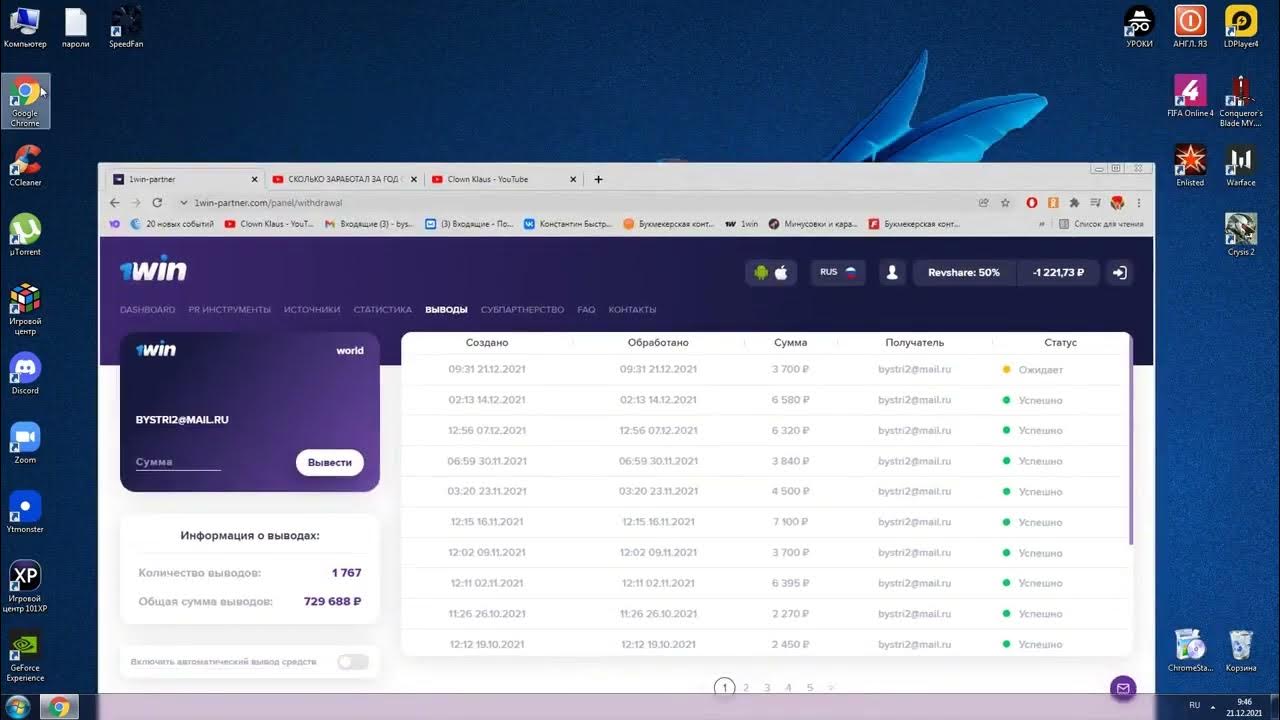Go to page 2 of withdrawals
The height and width of the screenshot is (720, 1280).
[746, 688]
